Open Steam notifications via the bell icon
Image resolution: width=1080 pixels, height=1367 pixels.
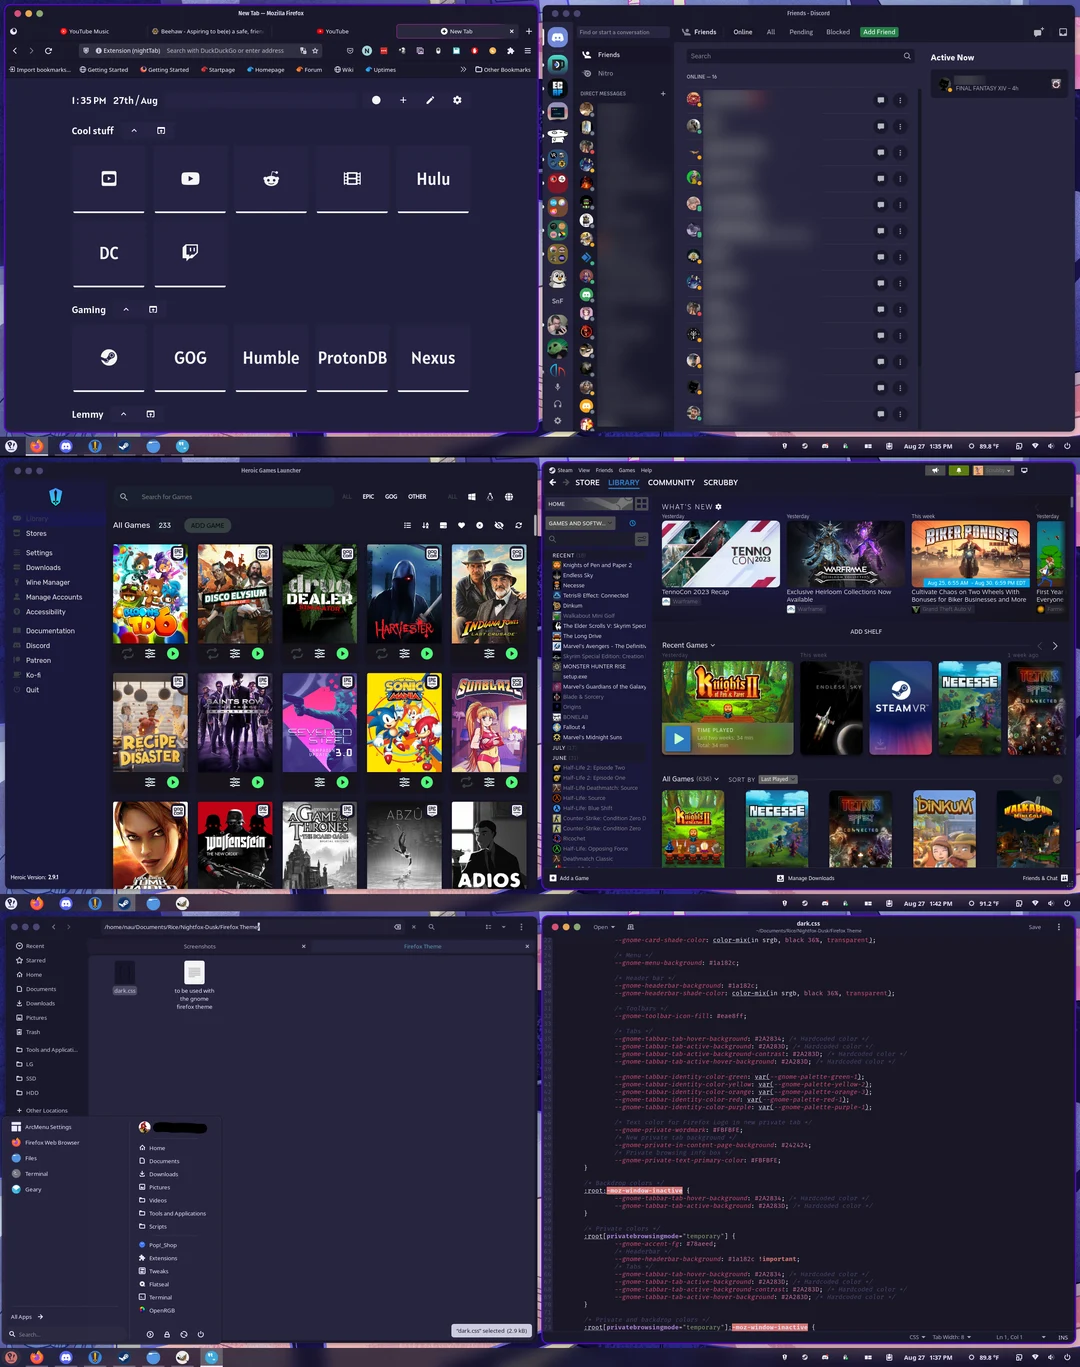(x=959, y=470)
